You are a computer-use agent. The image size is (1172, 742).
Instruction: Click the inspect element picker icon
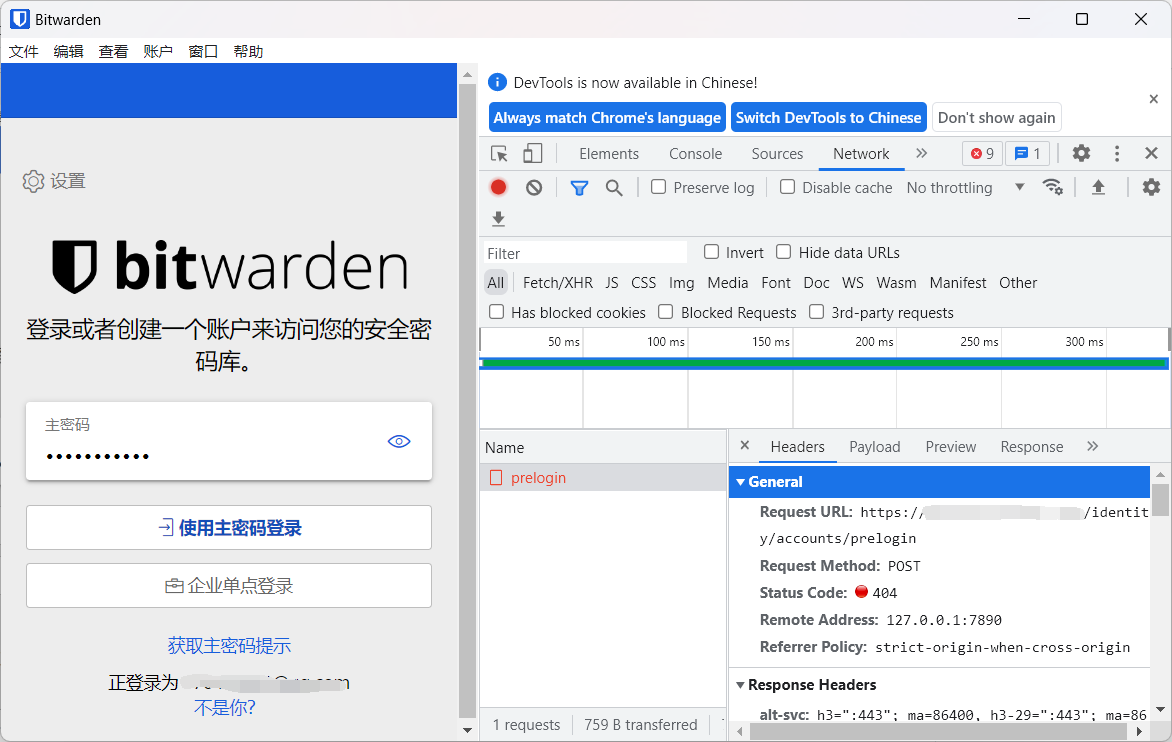click(499, 154)
